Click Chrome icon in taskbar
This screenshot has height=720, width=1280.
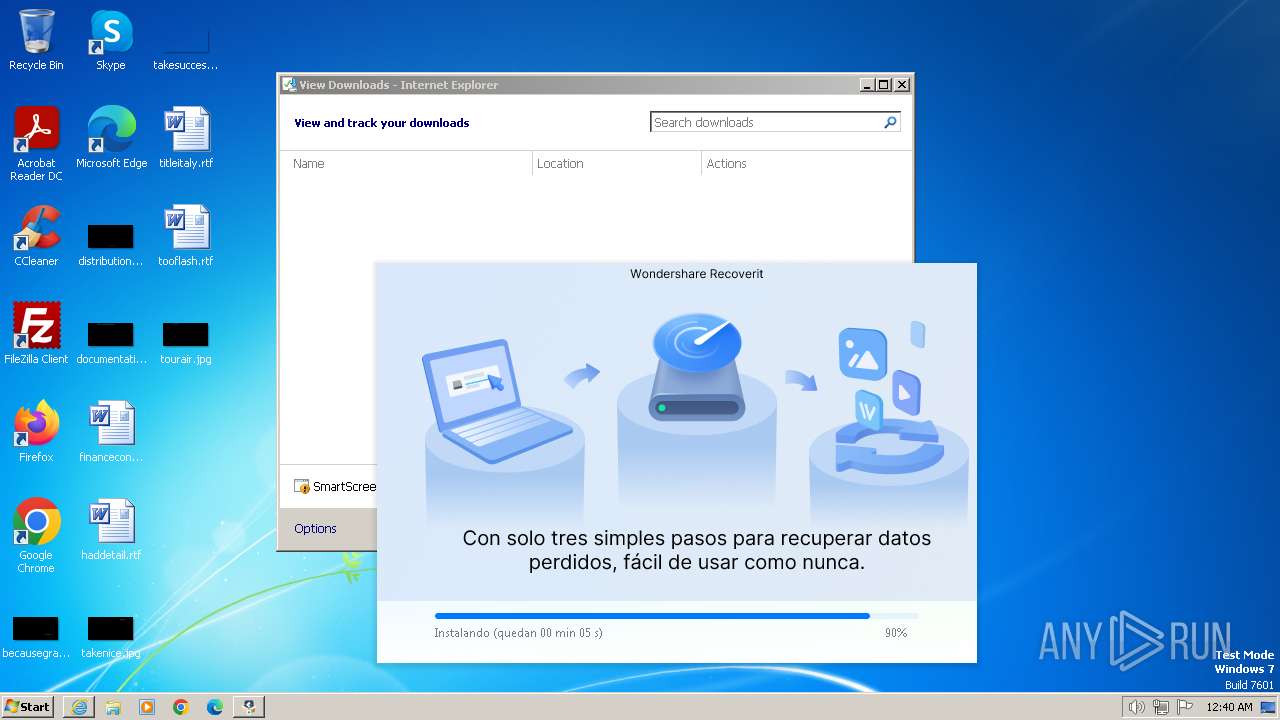pos(181,707)
